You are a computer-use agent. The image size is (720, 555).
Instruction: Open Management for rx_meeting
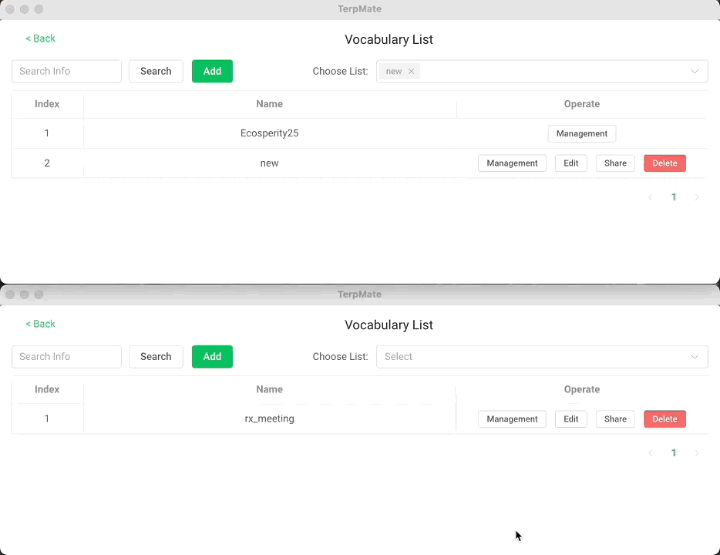(512, 419)
